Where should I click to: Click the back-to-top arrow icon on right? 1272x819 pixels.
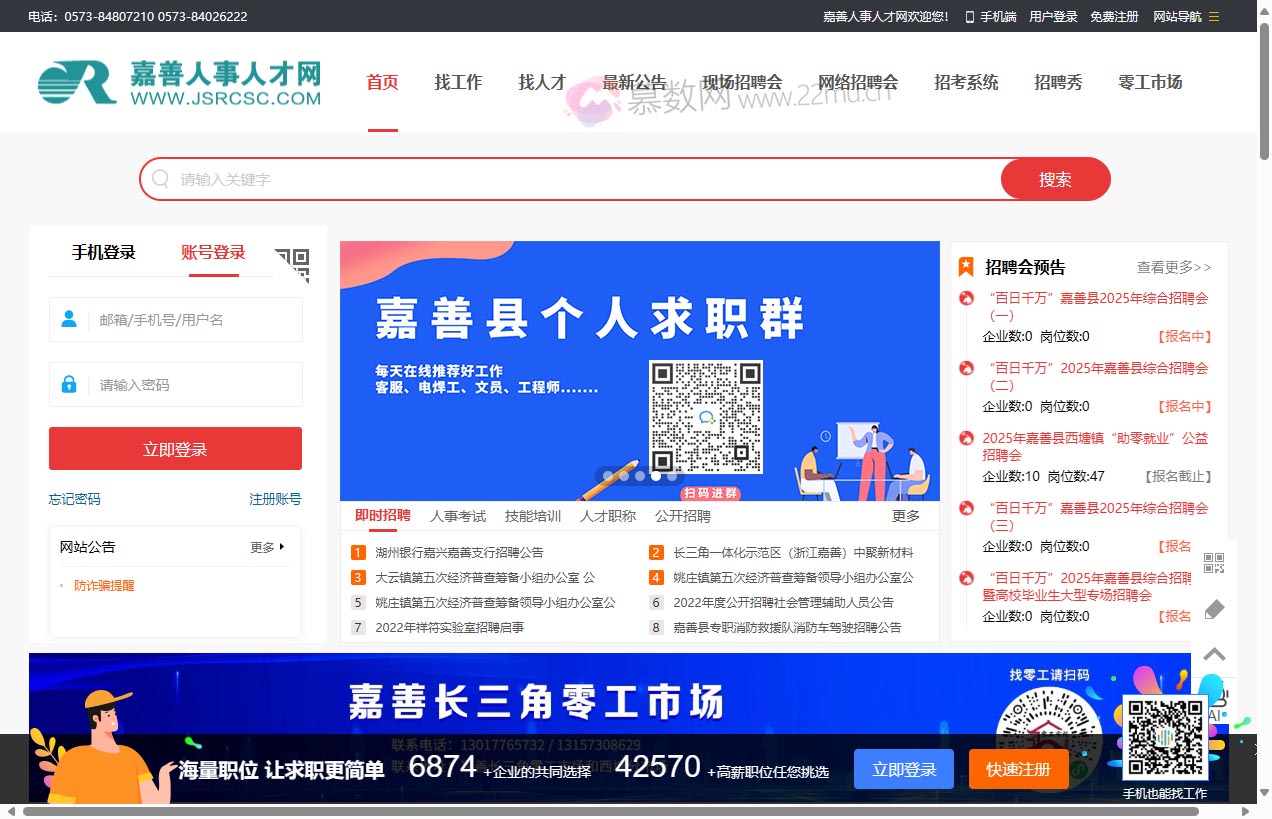point(1213,654)
